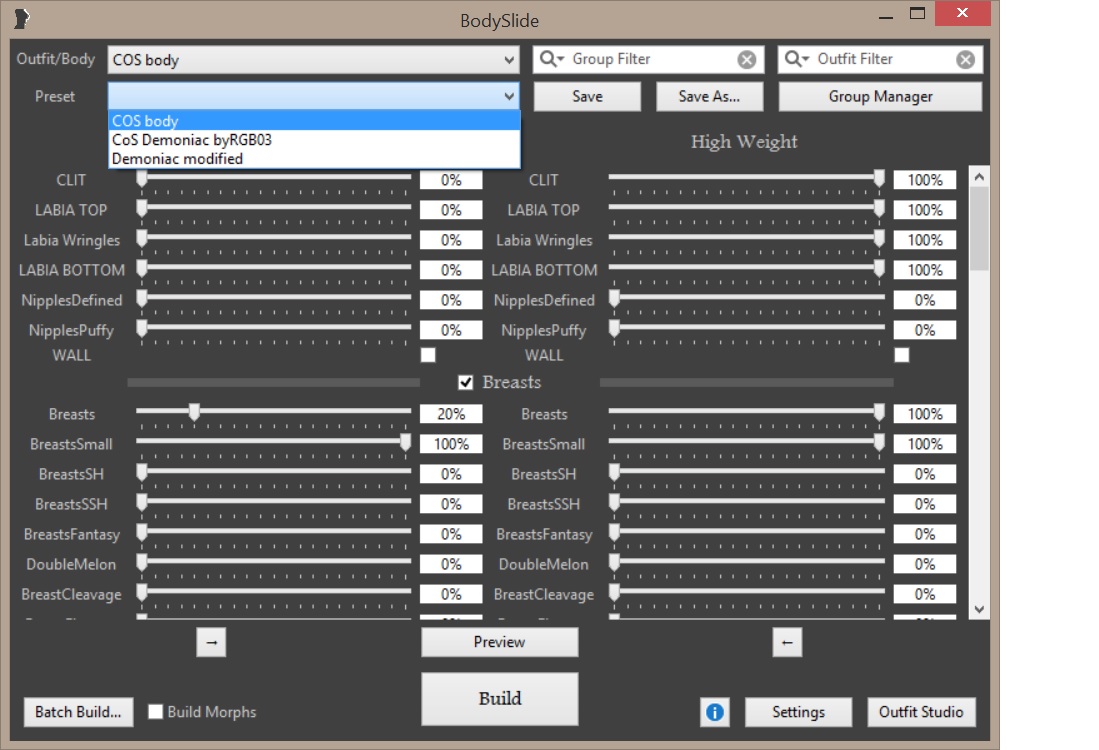Viewport: 1099px width, 750px height.
Task: Select the CoS Demoniac byRGB03 preset
Action: tap(314, 139)
